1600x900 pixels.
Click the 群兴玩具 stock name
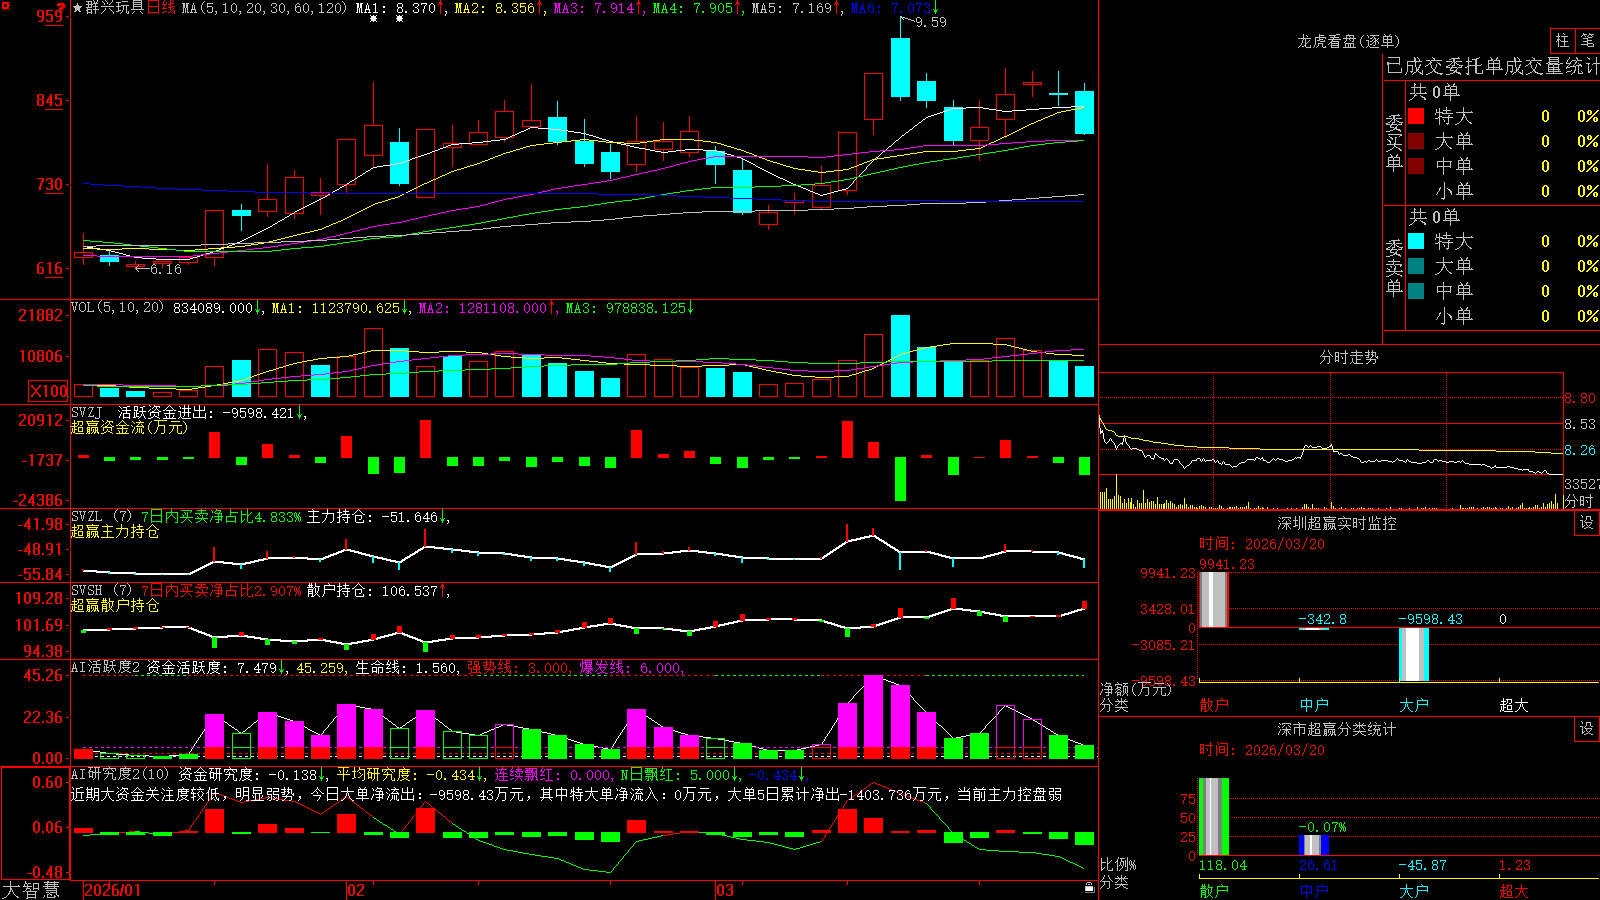click(x=115, y=8)
